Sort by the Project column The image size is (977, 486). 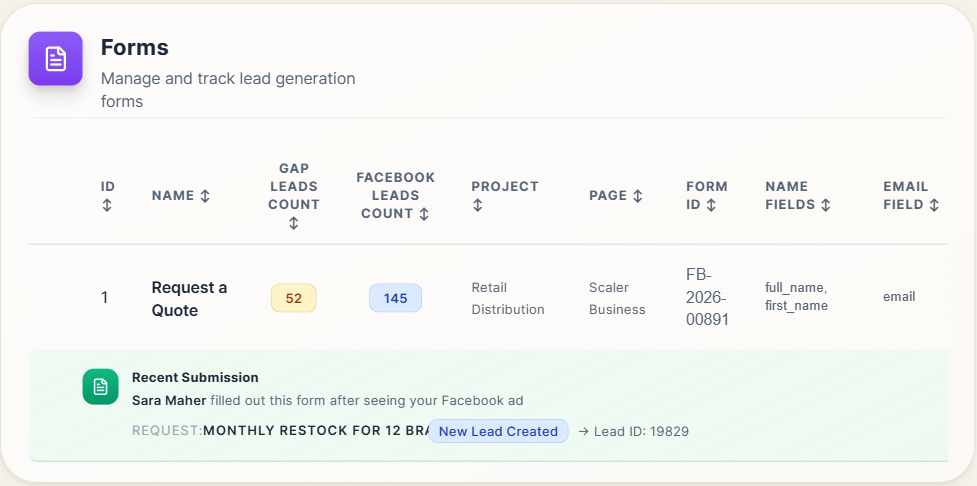[x=505, y=195]
